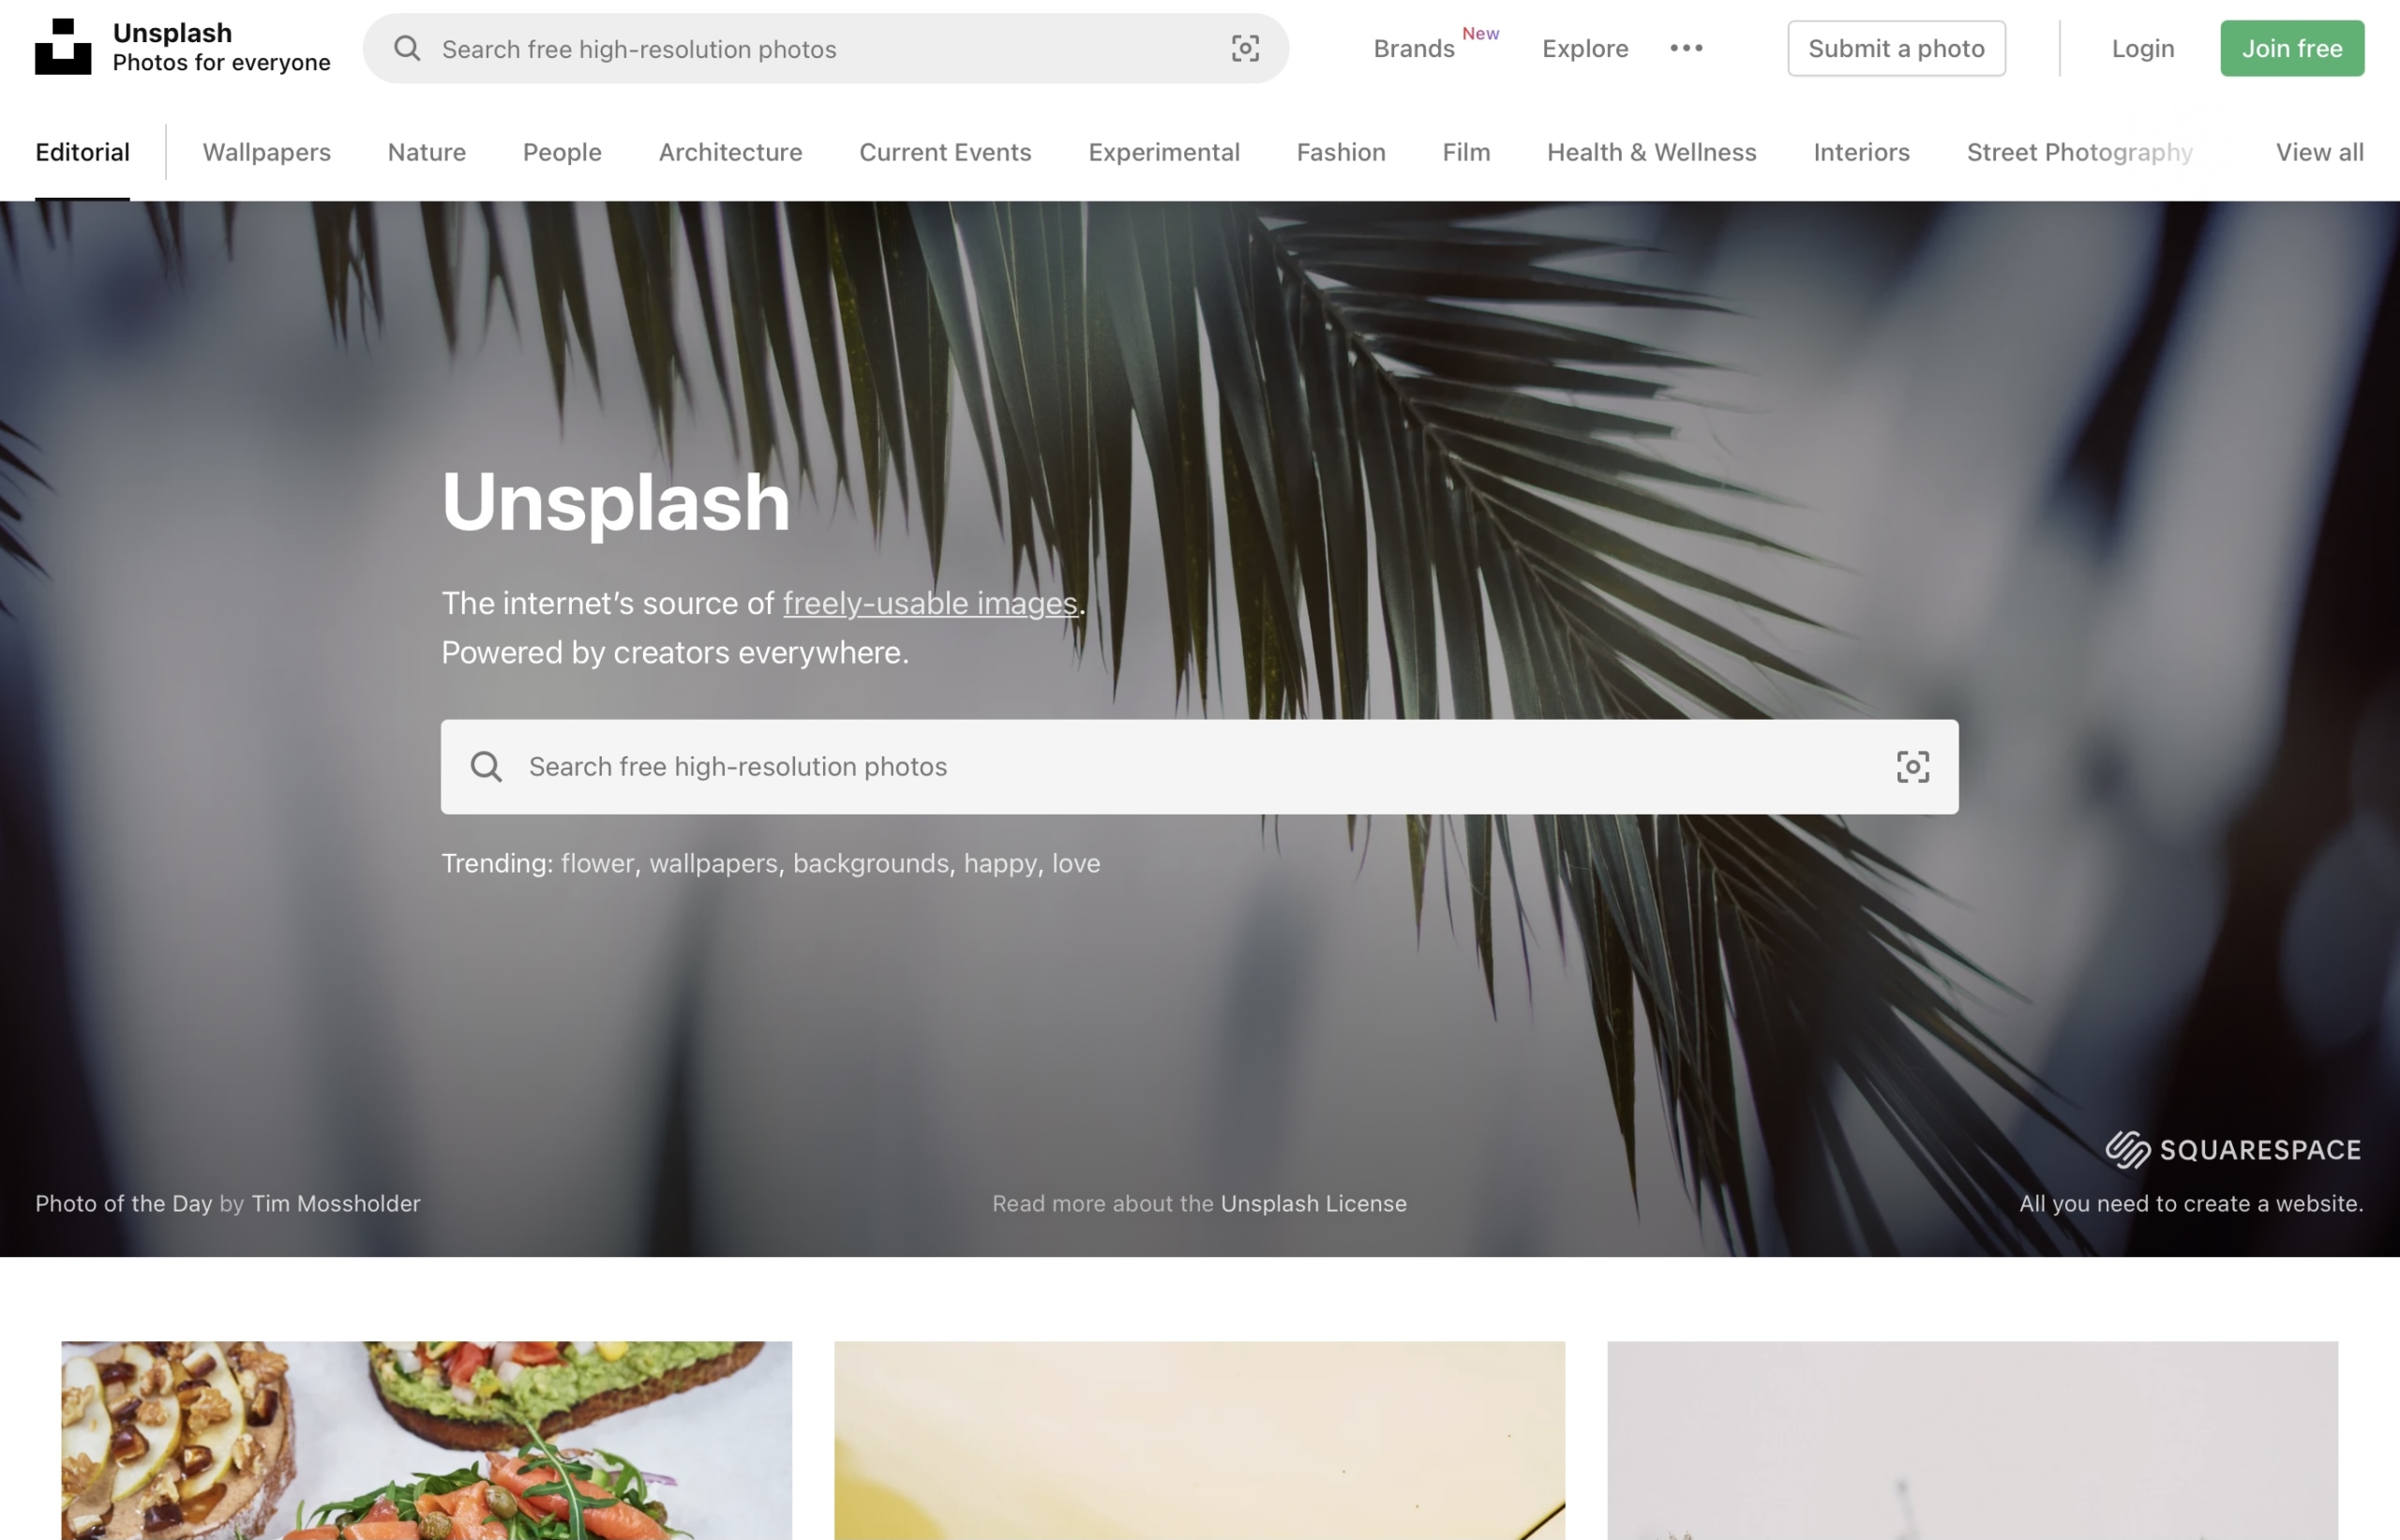Click the search magnifier icon in hero
The image size is (2400, 1540).
point(487,766)
